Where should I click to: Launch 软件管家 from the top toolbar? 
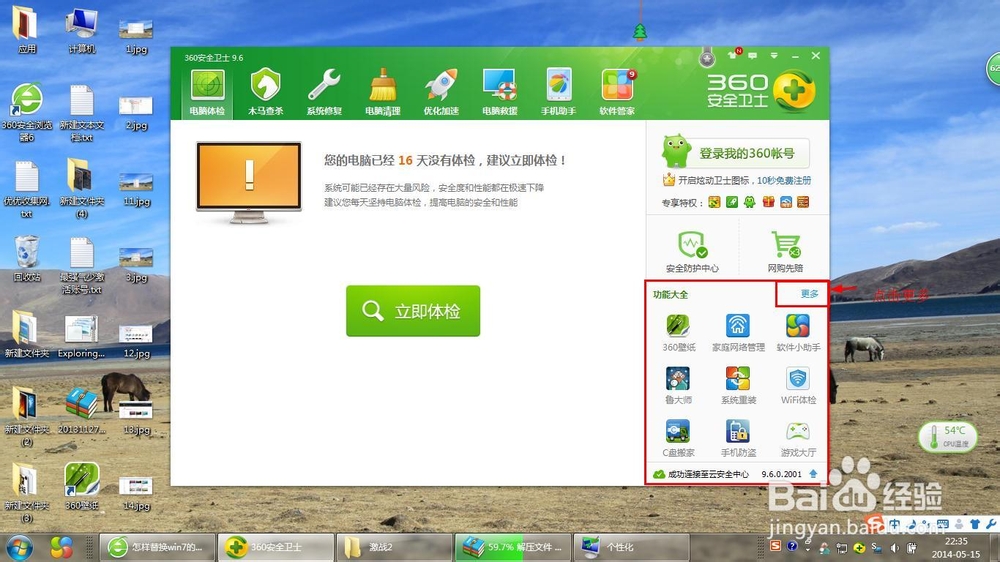point(617,92)
